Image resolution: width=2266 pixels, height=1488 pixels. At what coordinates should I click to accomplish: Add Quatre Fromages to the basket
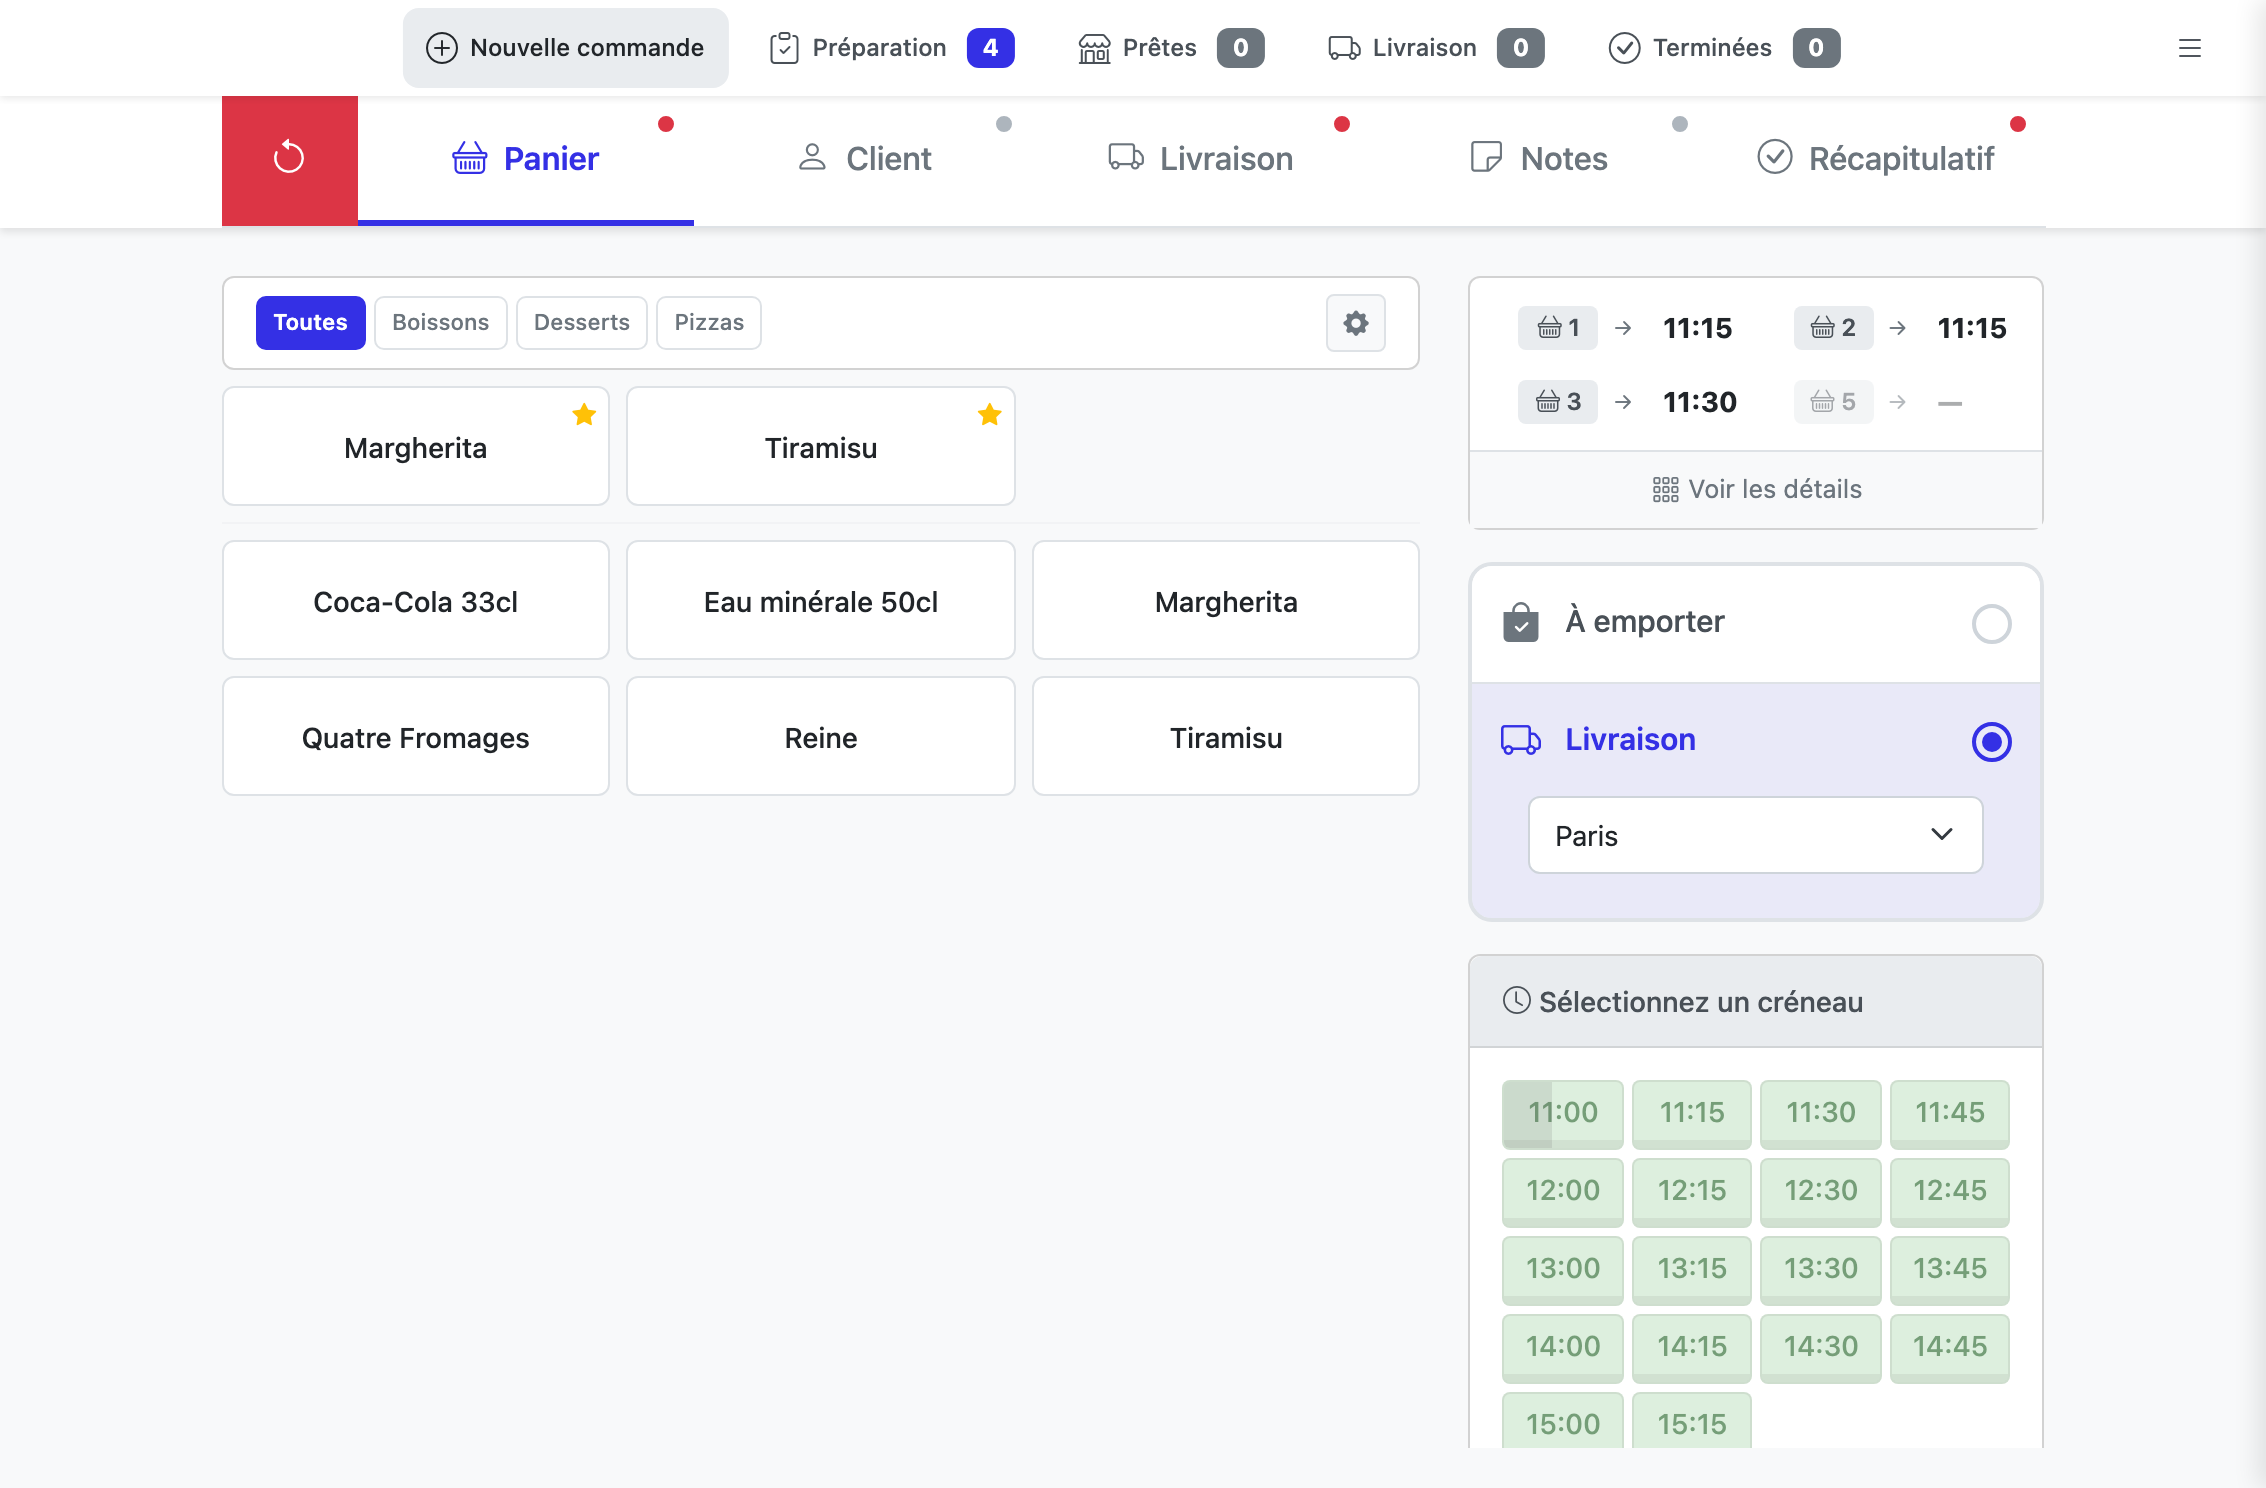coord(416,736)
